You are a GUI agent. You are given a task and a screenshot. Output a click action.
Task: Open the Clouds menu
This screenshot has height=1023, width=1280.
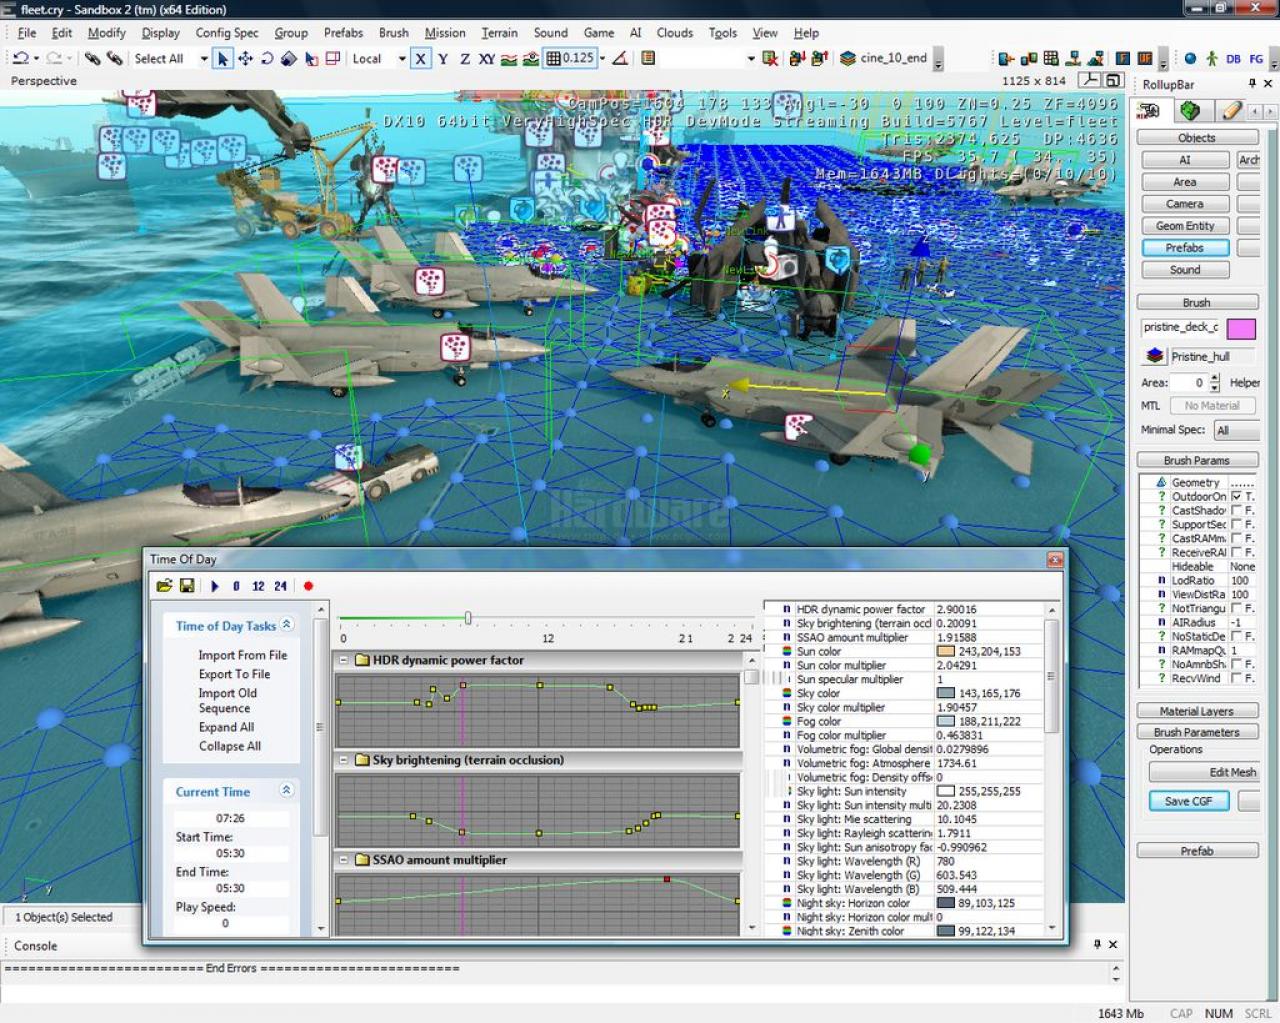pos(674,33)
